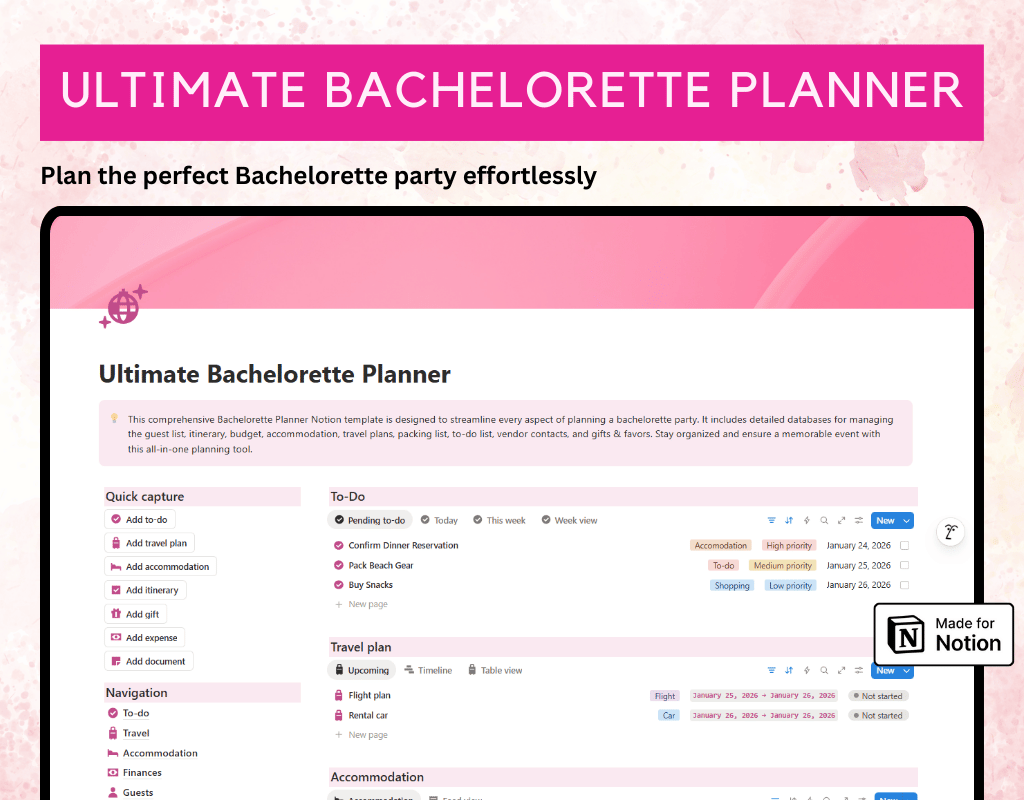Screen dimensions: 1024x800
Task: Open Low priority tag dropdown
Action: click(x=790, y=586)
